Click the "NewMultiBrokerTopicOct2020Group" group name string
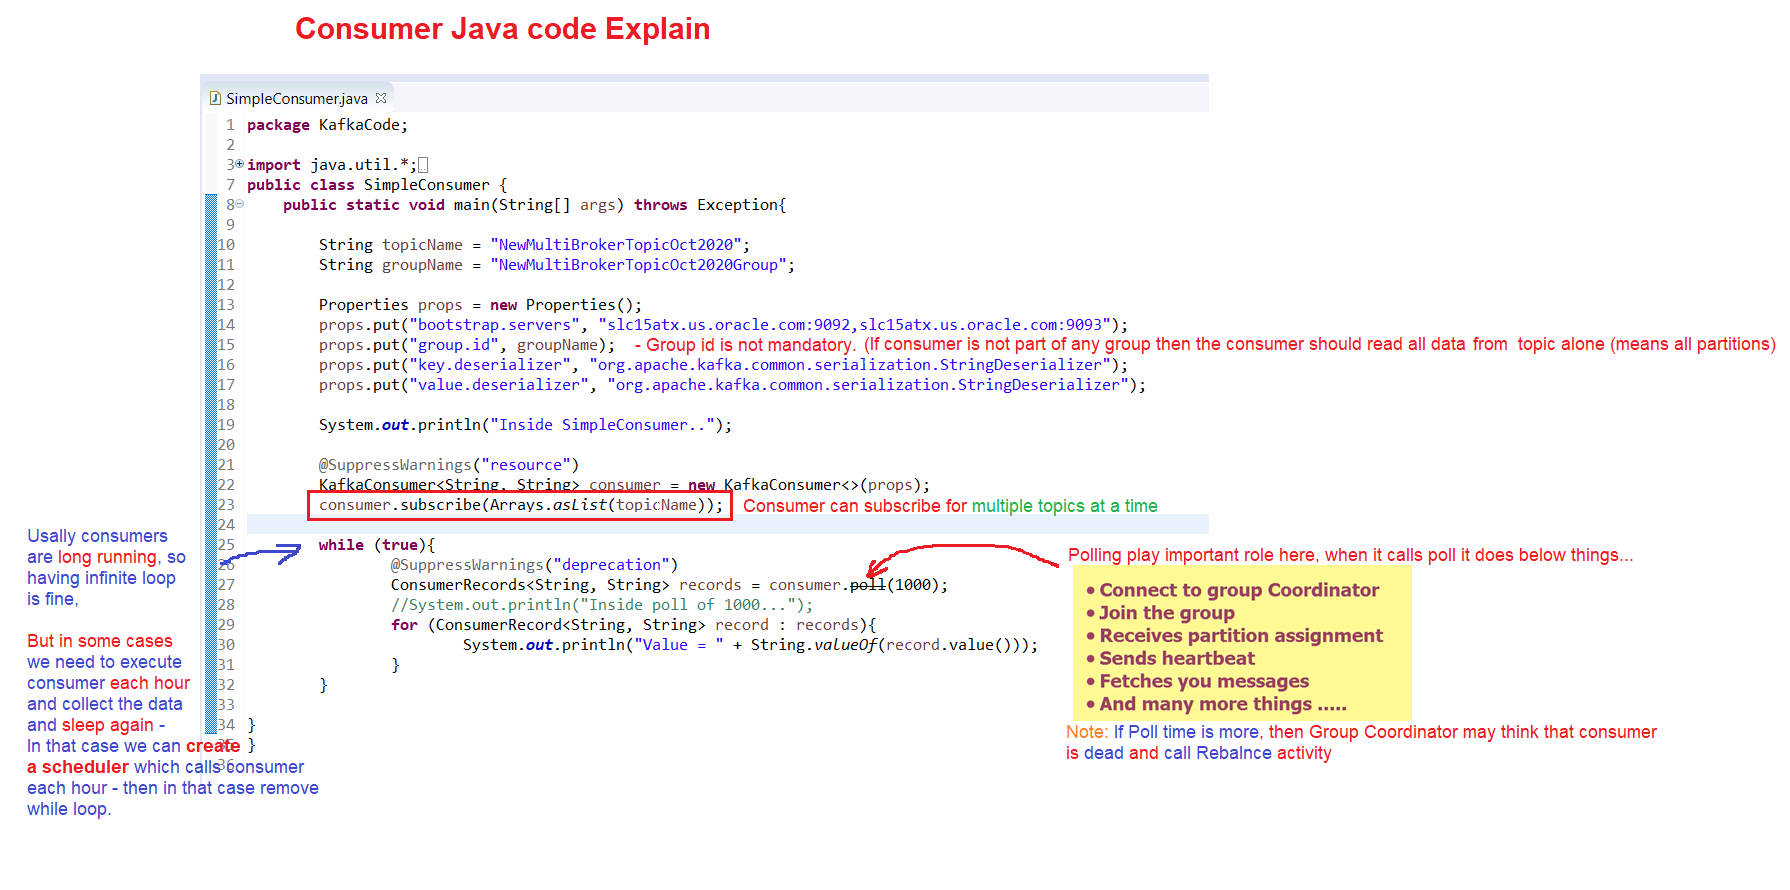 638,265
